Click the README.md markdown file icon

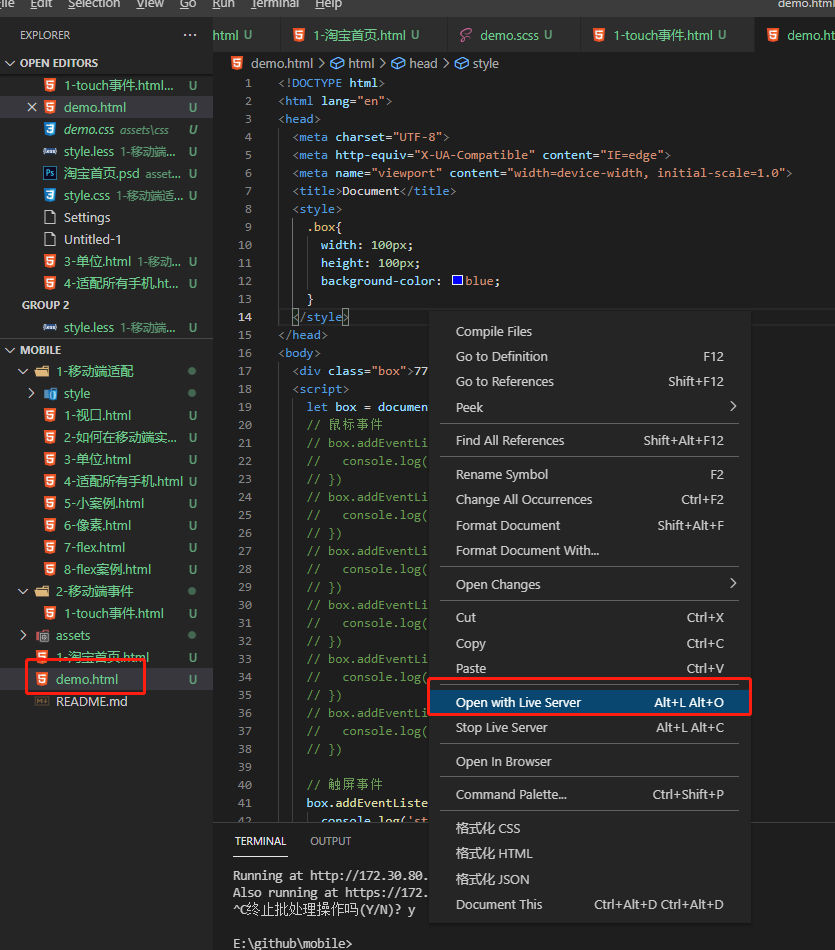coord(42,701)
